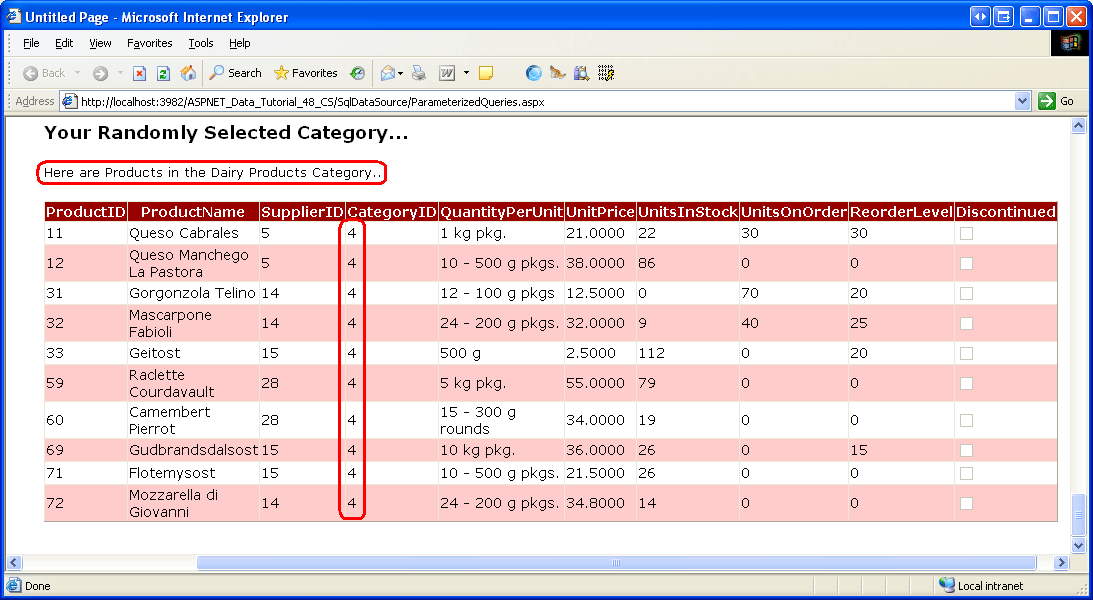This screenshot has height=600, width=1093.
Task: Expand the address bar dropdown arrow
Action: point(1022,101)
